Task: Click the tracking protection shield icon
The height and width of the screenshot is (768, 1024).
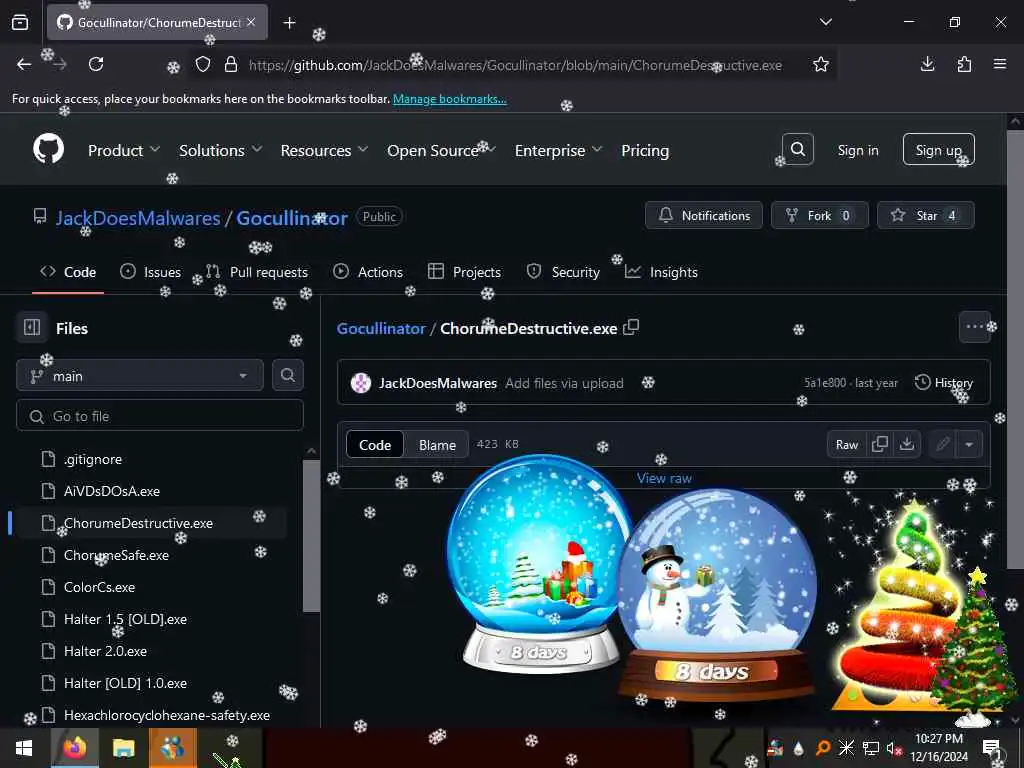Action: (x=203, y=64)
